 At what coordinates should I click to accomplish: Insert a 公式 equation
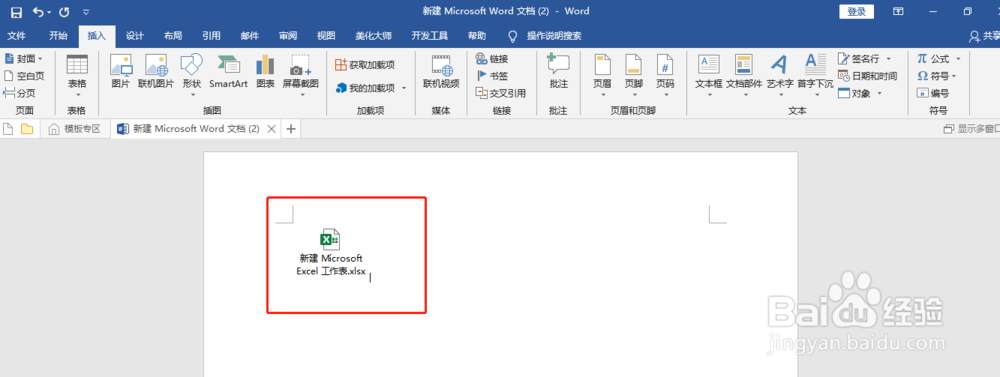tap(933, 59)
